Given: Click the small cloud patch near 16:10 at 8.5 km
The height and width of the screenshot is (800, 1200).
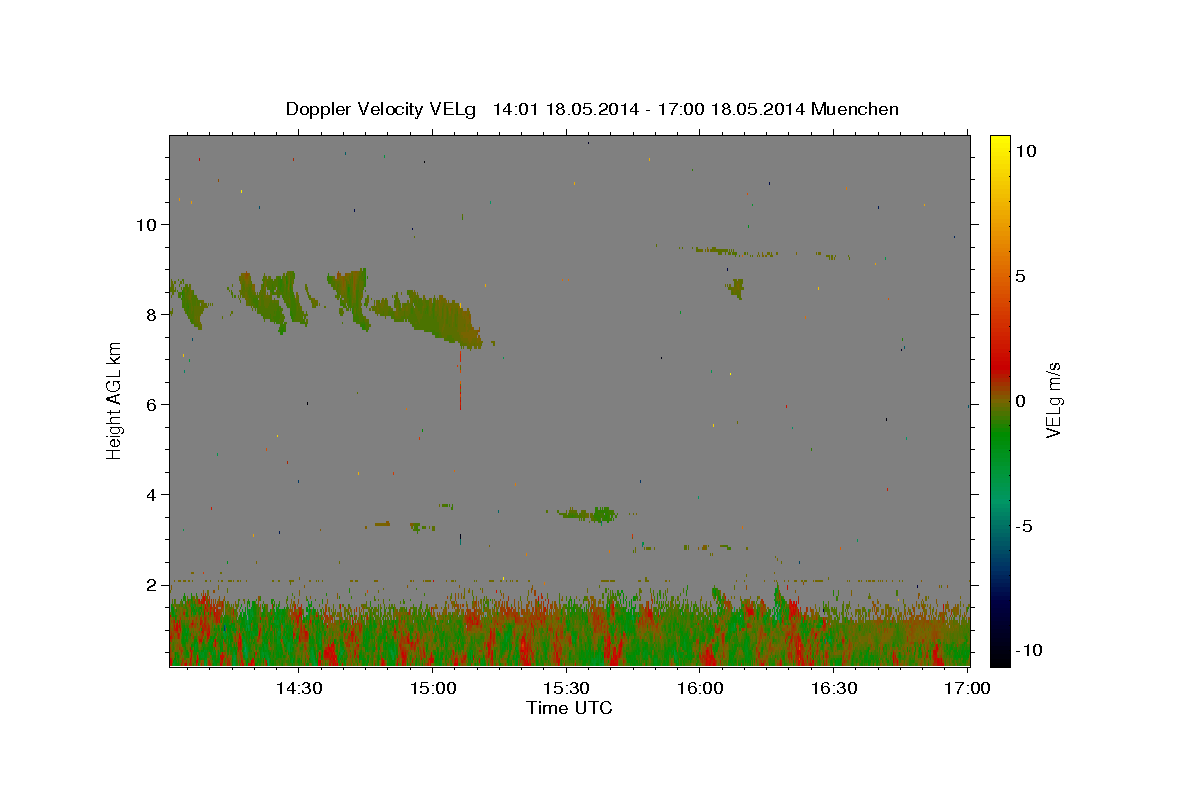Looking at the screenshot, I should 737,289.
